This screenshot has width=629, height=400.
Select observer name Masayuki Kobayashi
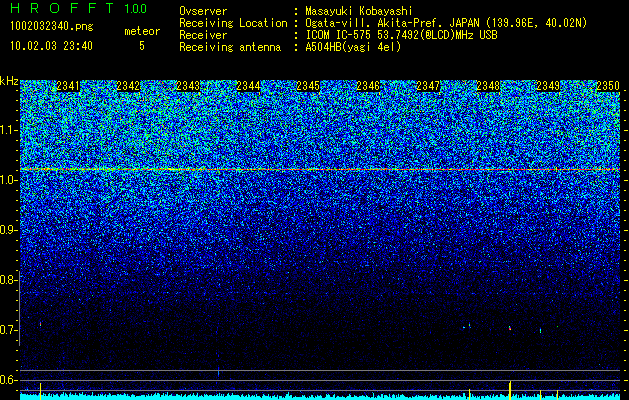point(359,12)
